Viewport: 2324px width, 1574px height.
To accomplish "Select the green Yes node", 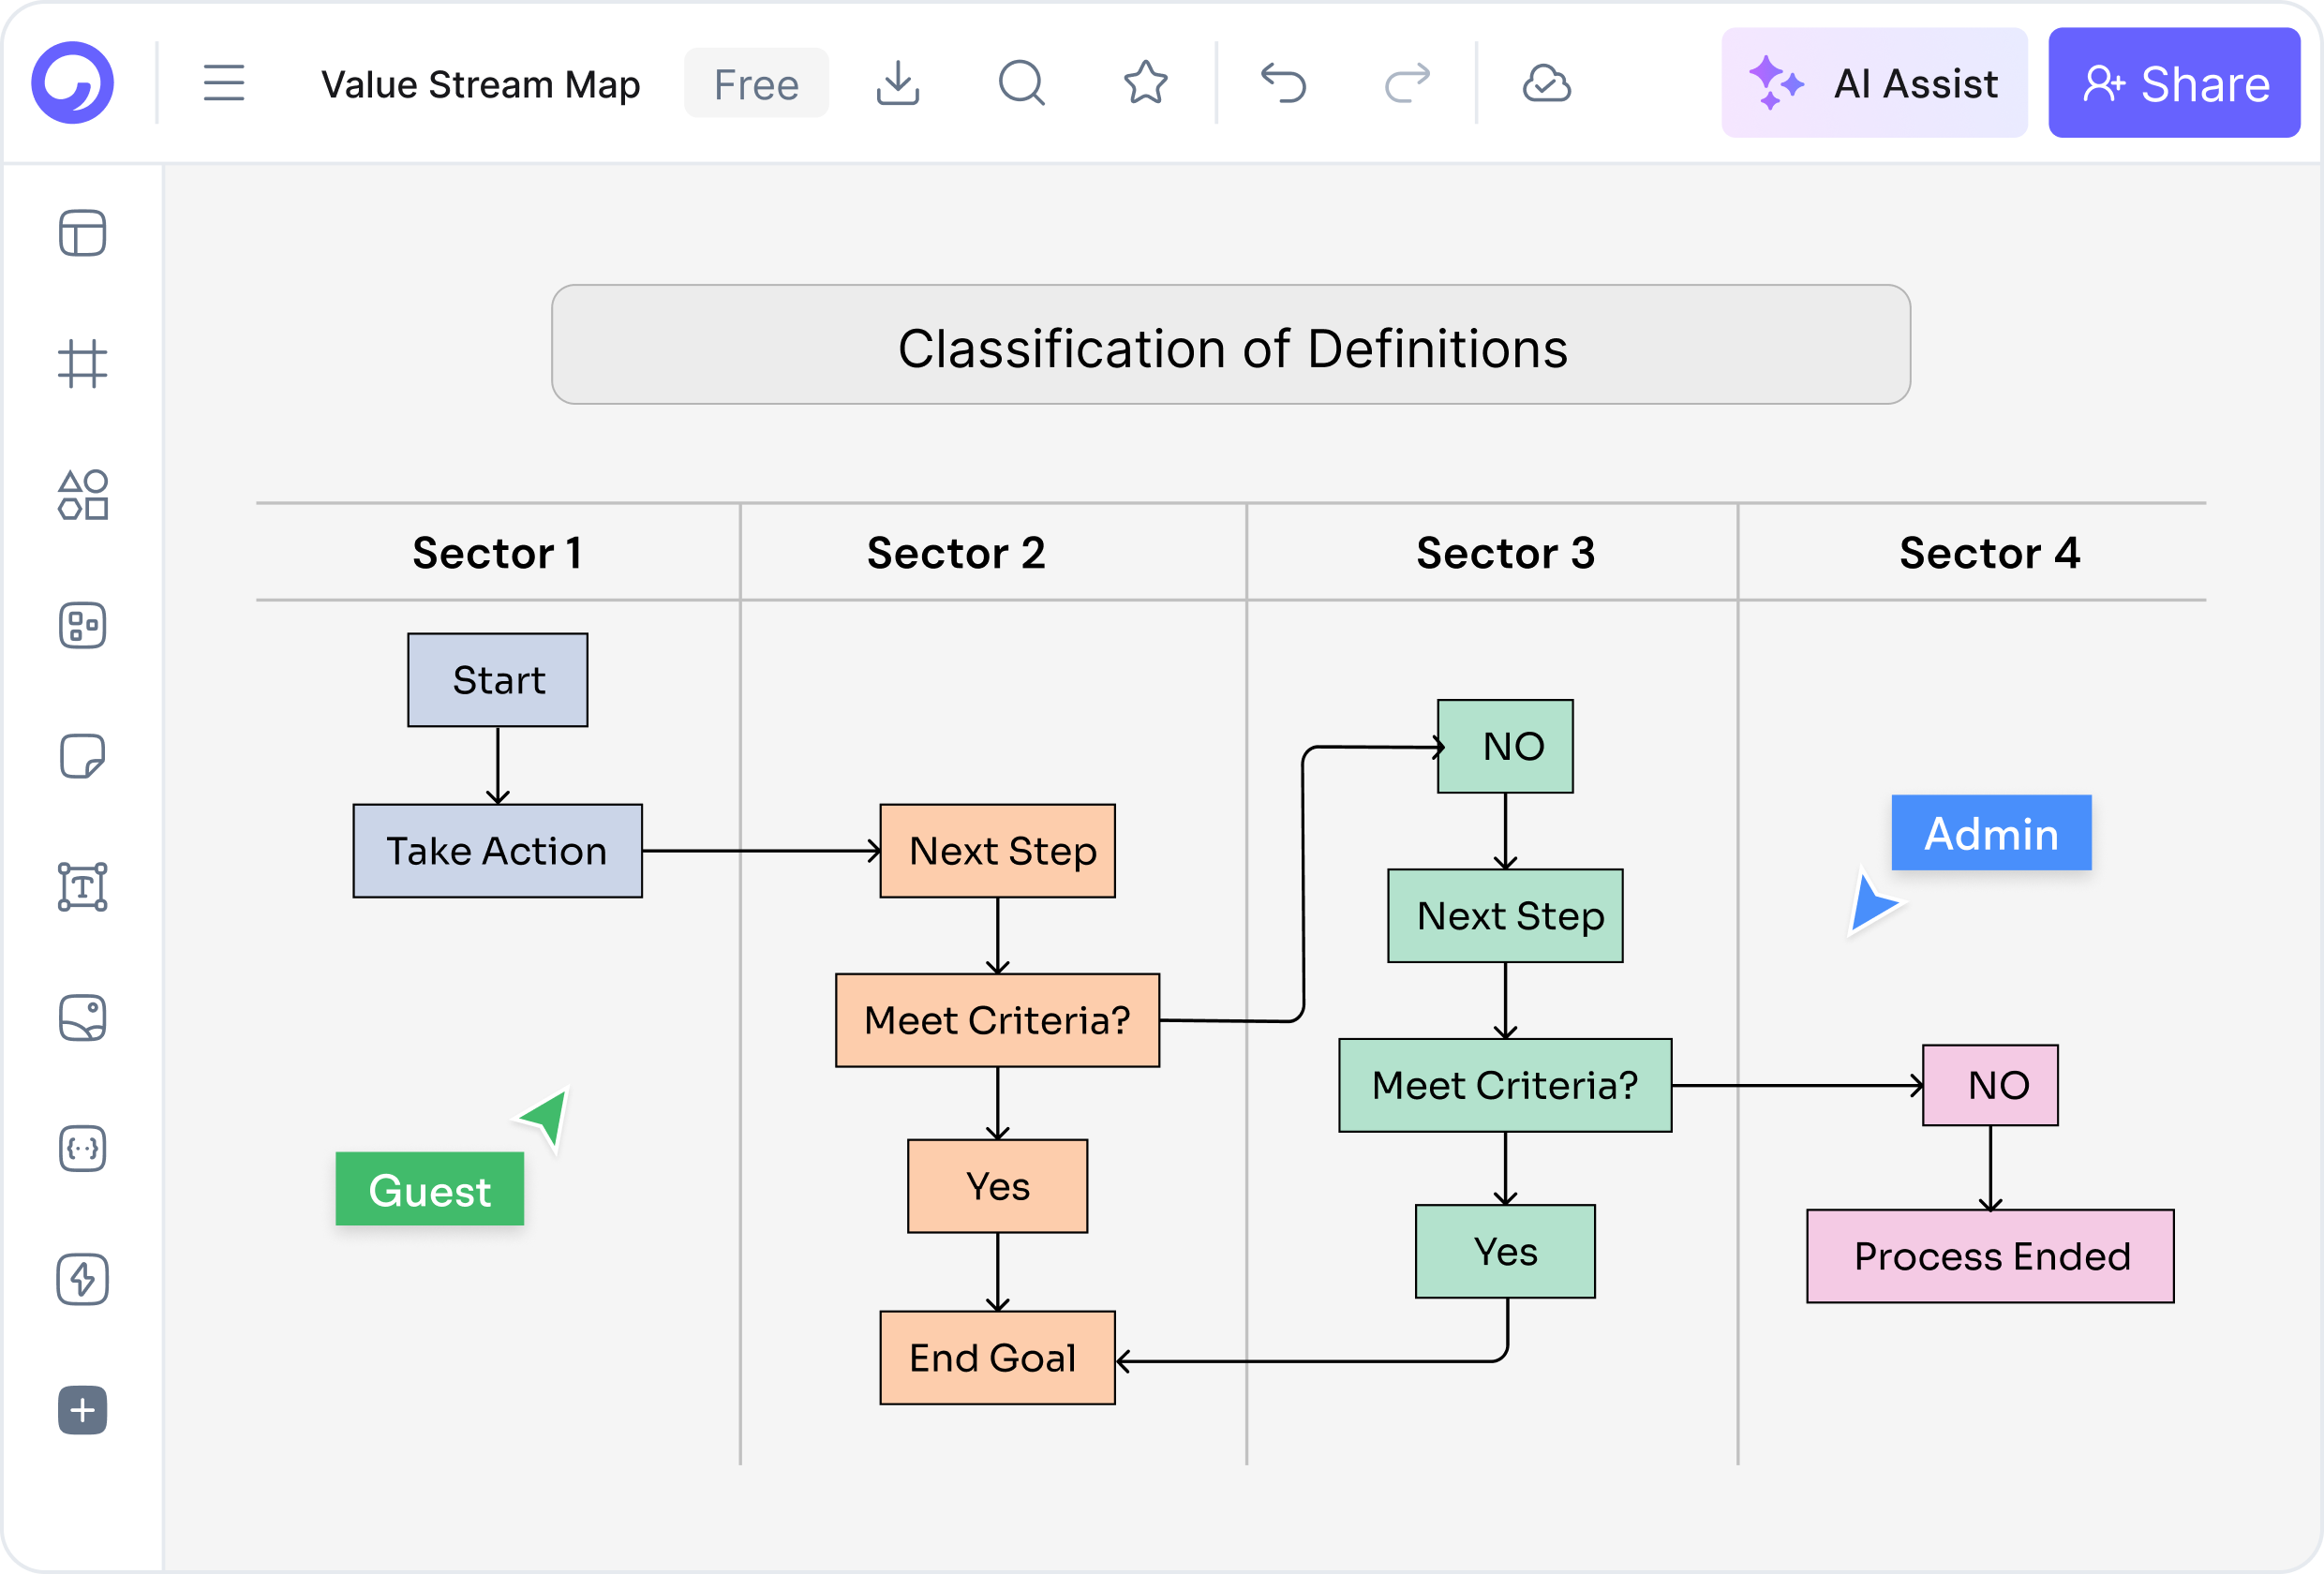I will [1506, 1252].
